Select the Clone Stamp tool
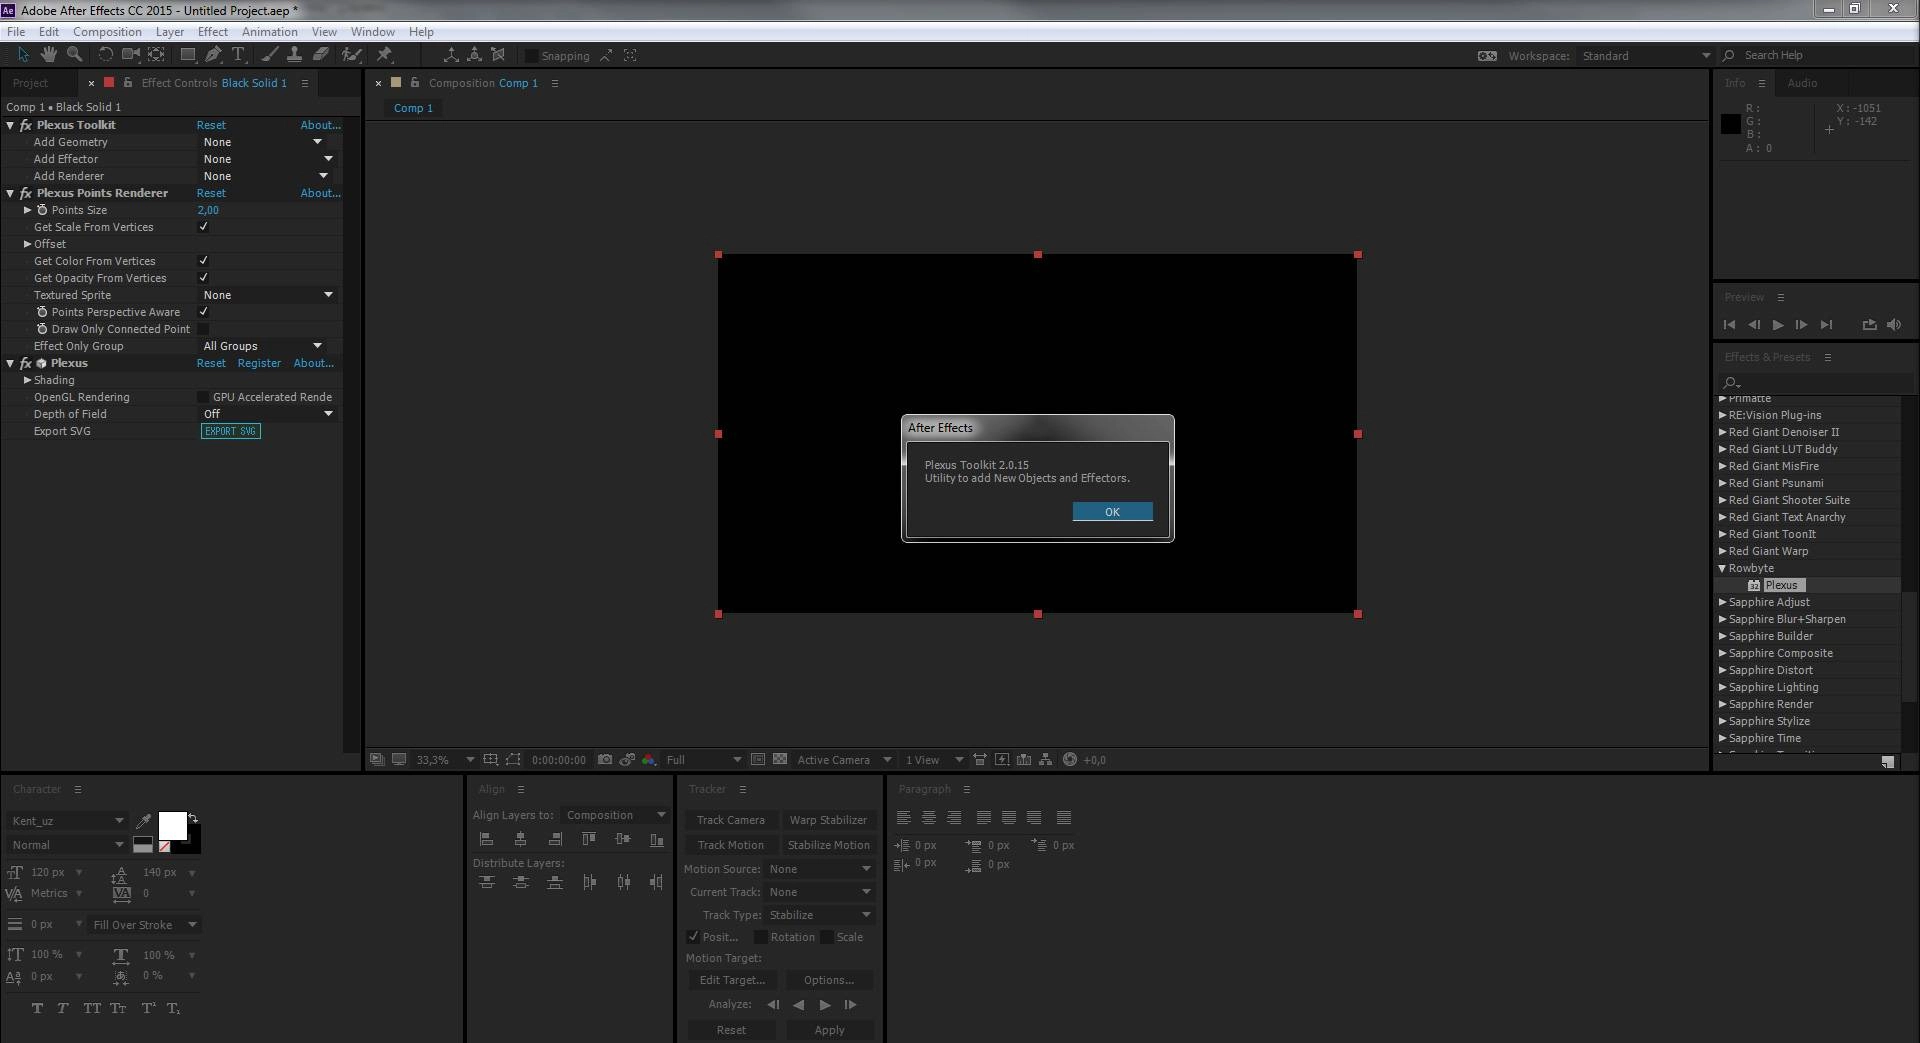The width and height of the screenshot is (1920, 1043). (x=295, y=55)
